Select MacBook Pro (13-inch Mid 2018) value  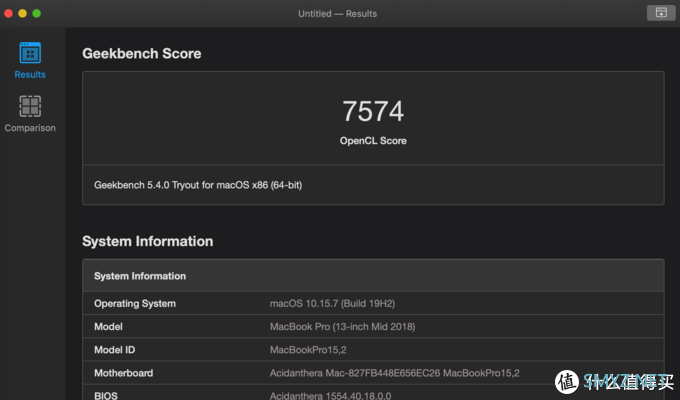pyautogui.click(x=343, y=327)
